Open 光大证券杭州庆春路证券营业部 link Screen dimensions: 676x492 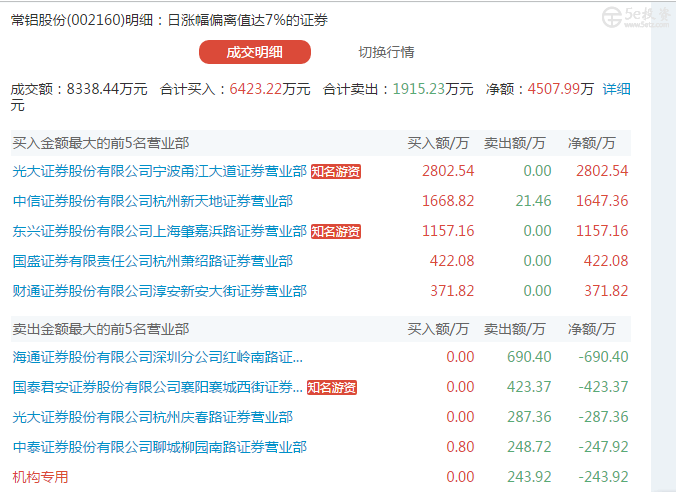(x=153, y=417)
